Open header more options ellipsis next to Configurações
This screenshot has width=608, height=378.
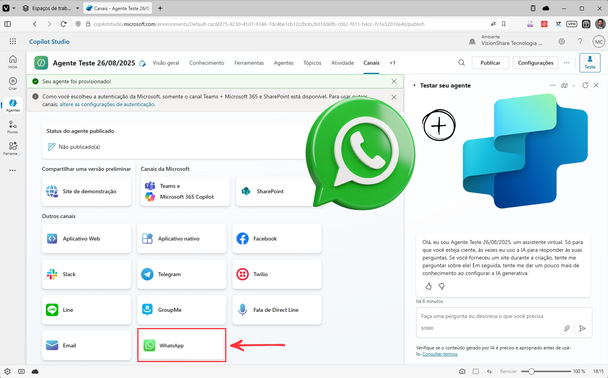(x=567, y=62)
